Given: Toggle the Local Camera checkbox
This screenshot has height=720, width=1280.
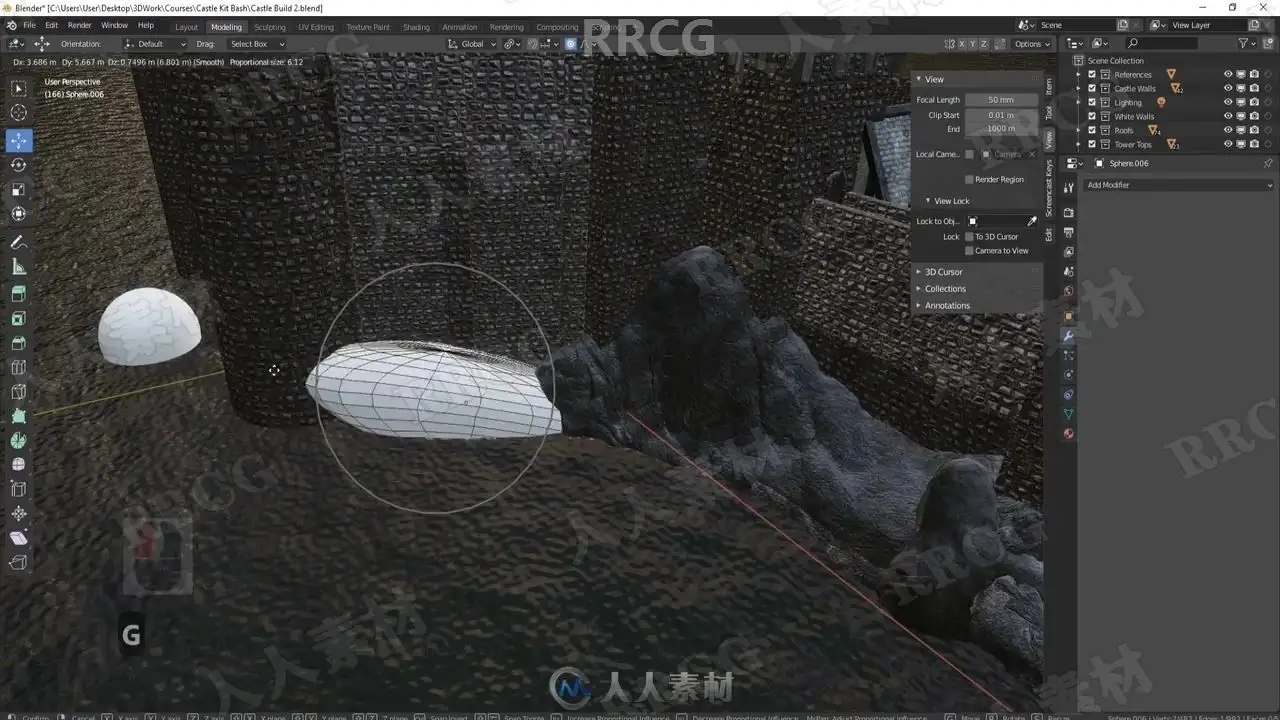Looking at the screenshot, I should pyautogui.click(x=969, y=154).
